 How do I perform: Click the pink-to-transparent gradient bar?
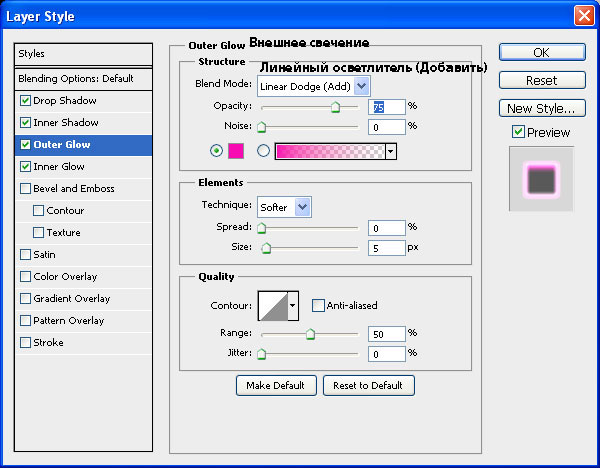(330, 152)
